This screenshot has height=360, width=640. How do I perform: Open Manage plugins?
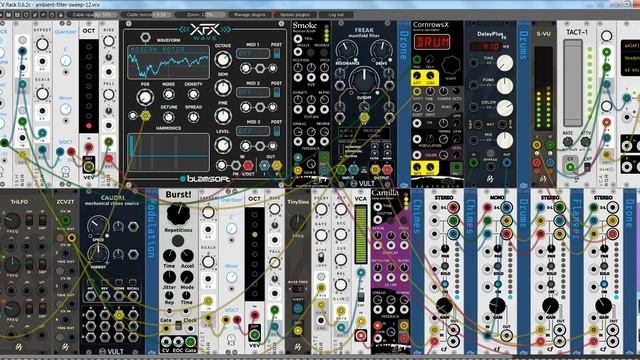click(x=250, y=14)
